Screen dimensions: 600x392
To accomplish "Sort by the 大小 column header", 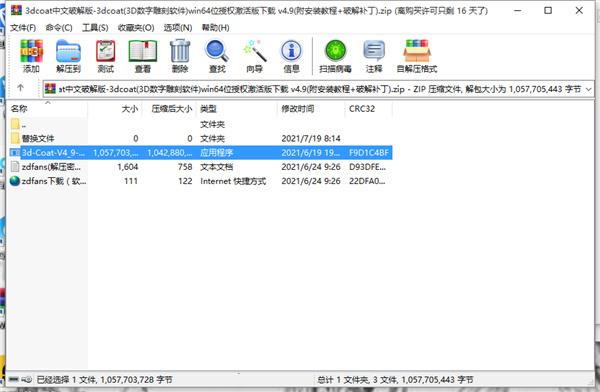I will 115,109.
